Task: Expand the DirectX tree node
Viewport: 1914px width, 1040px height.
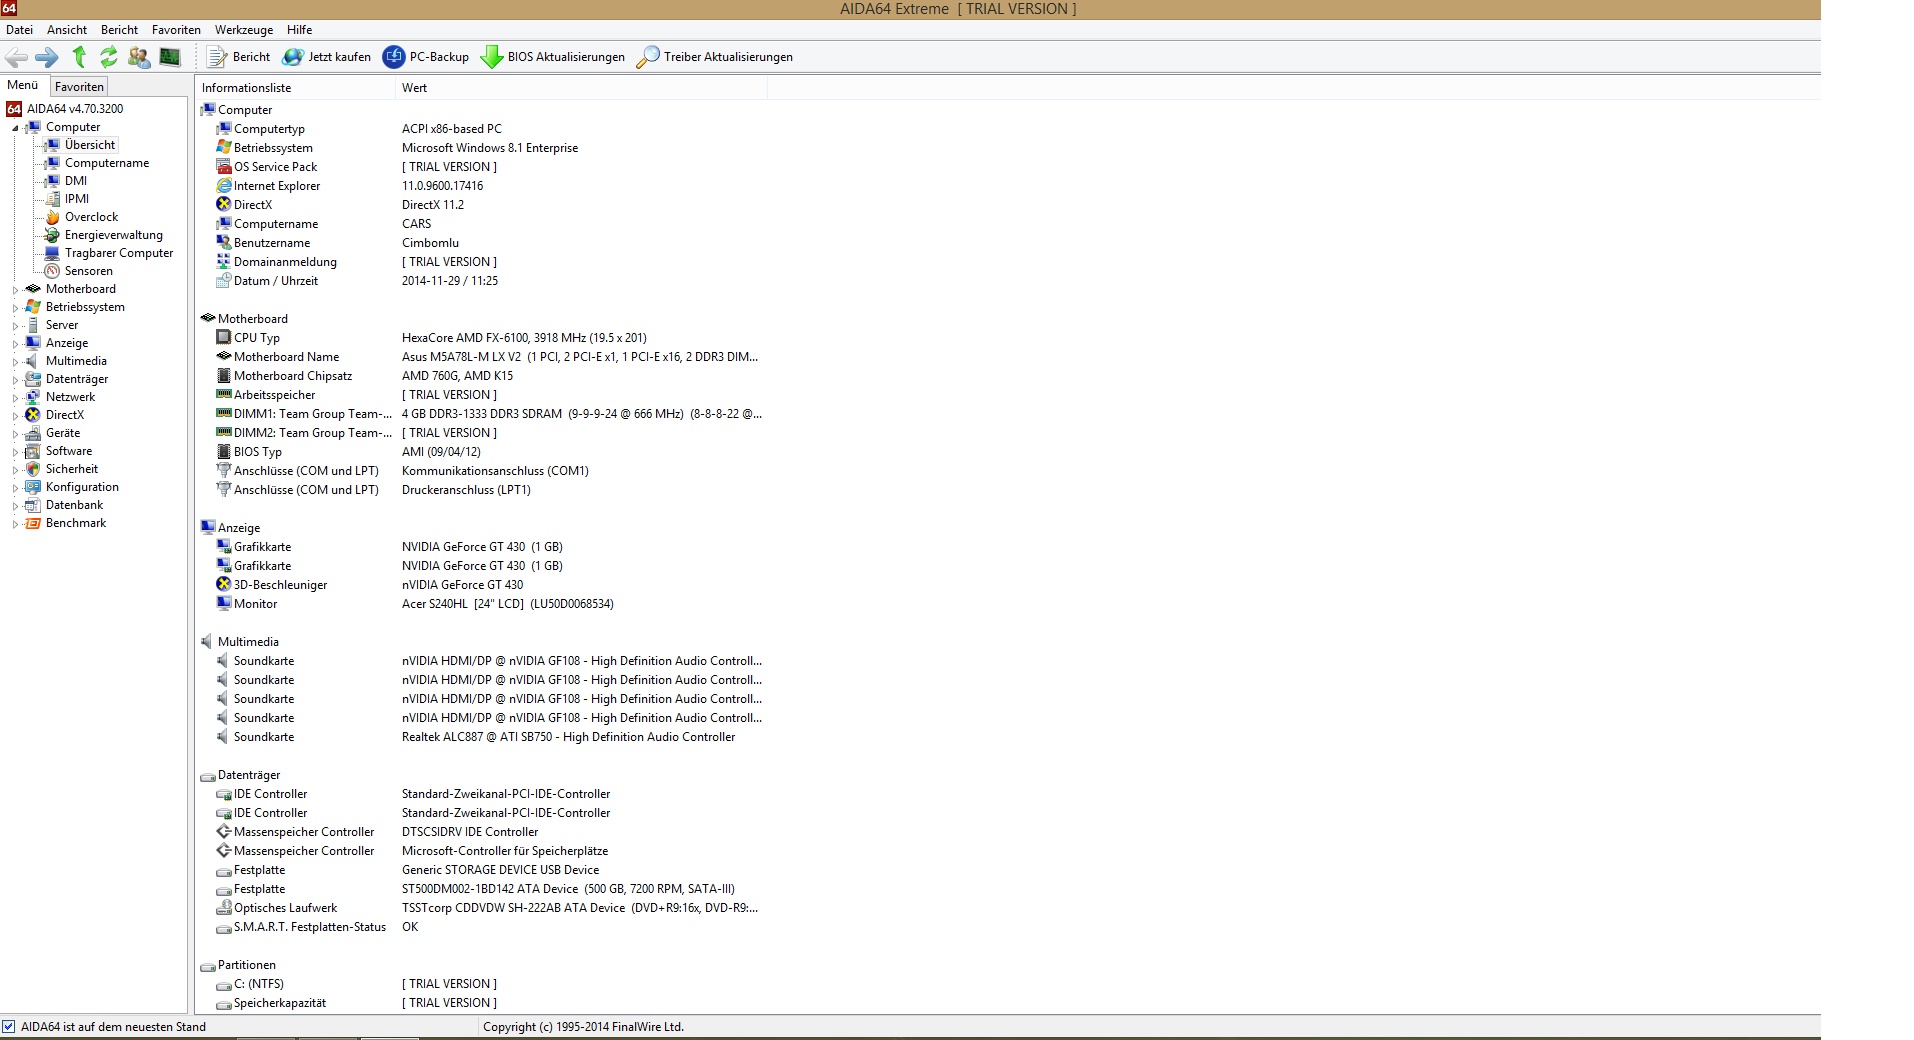Action: point(15,416)
